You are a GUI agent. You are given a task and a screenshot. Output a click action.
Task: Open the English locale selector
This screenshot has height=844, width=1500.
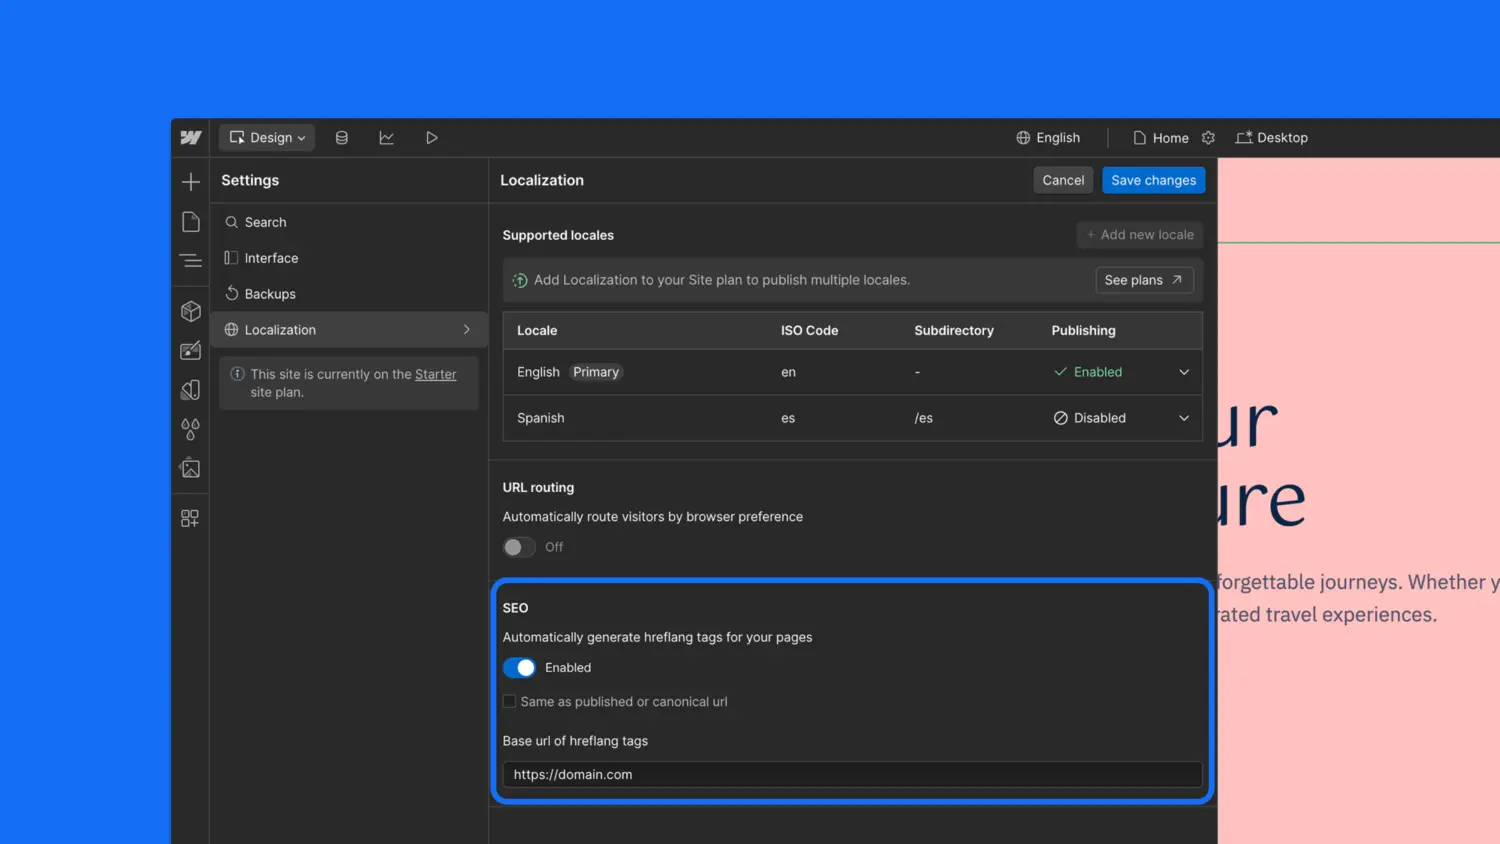pyautogui.click(x=1048, y=138)
